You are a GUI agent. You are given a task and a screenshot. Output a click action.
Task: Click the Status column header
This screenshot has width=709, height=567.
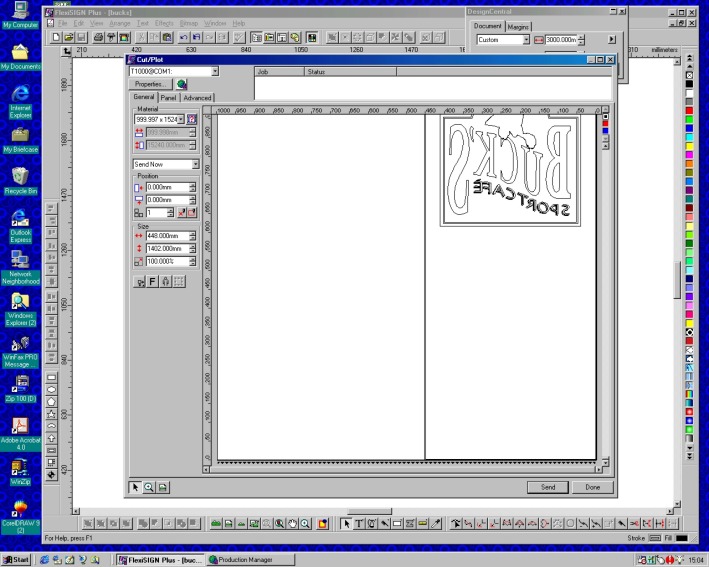tap(351, 71)
